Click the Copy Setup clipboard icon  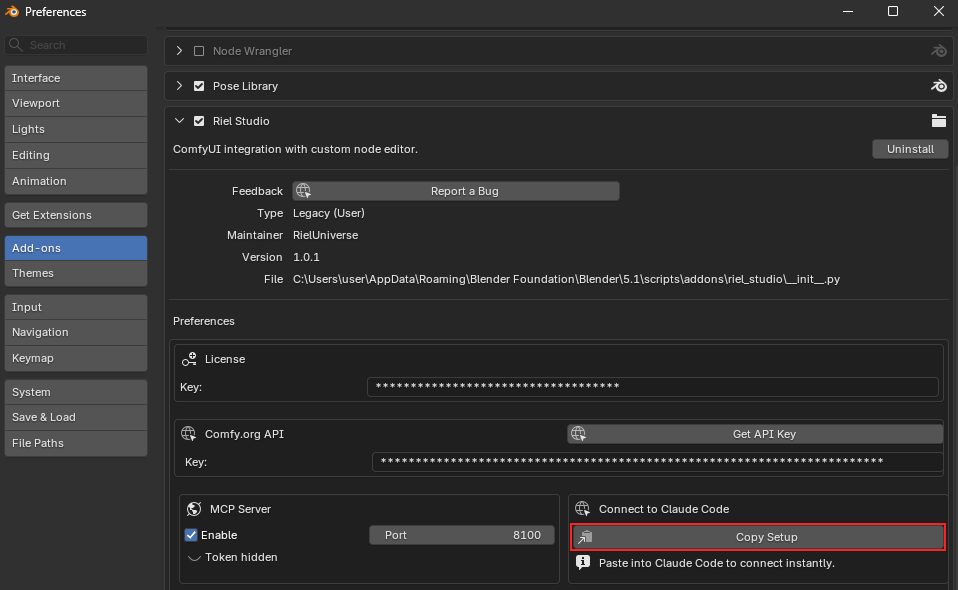pos(585,537)
